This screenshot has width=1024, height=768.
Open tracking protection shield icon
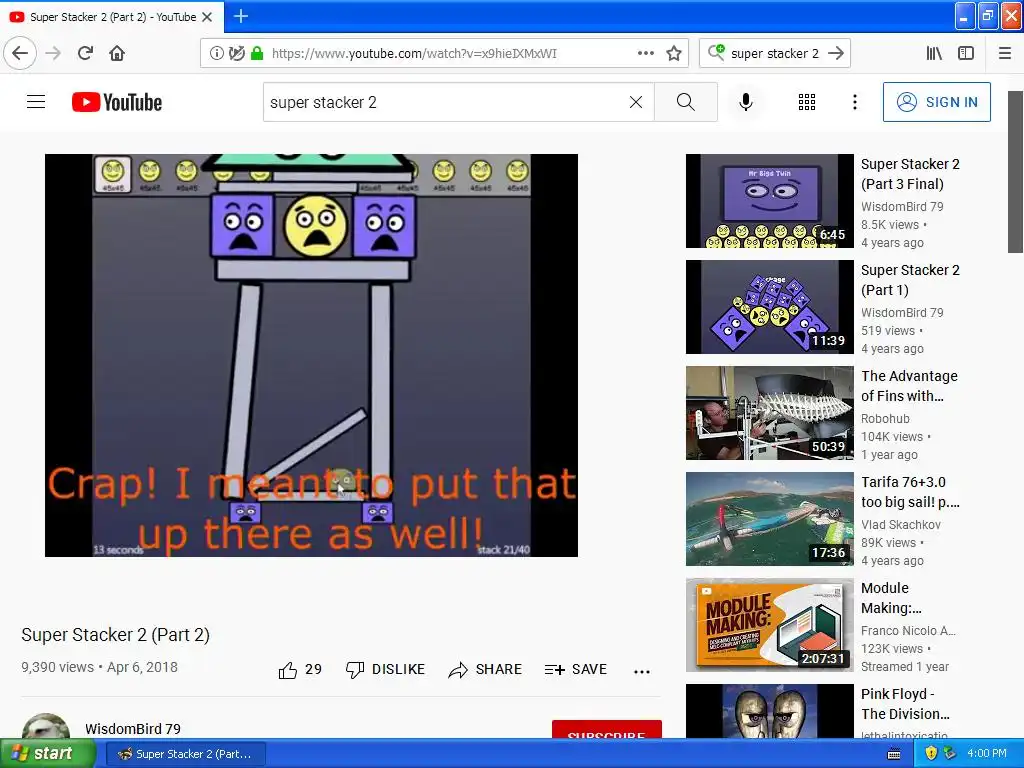pyautogui.click(x=236, y=54)
